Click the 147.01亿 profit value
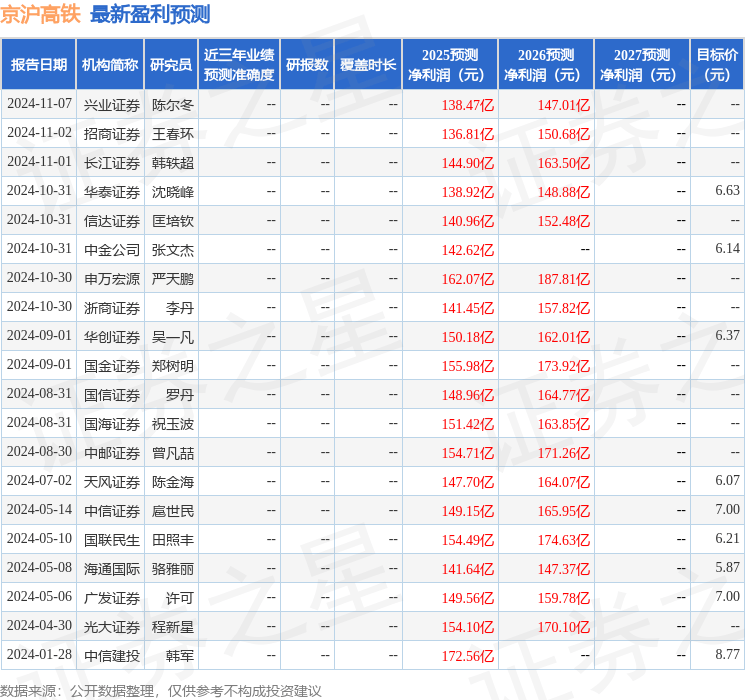Image resolution: width=745 pixels, height=700 pixels. 564,105
